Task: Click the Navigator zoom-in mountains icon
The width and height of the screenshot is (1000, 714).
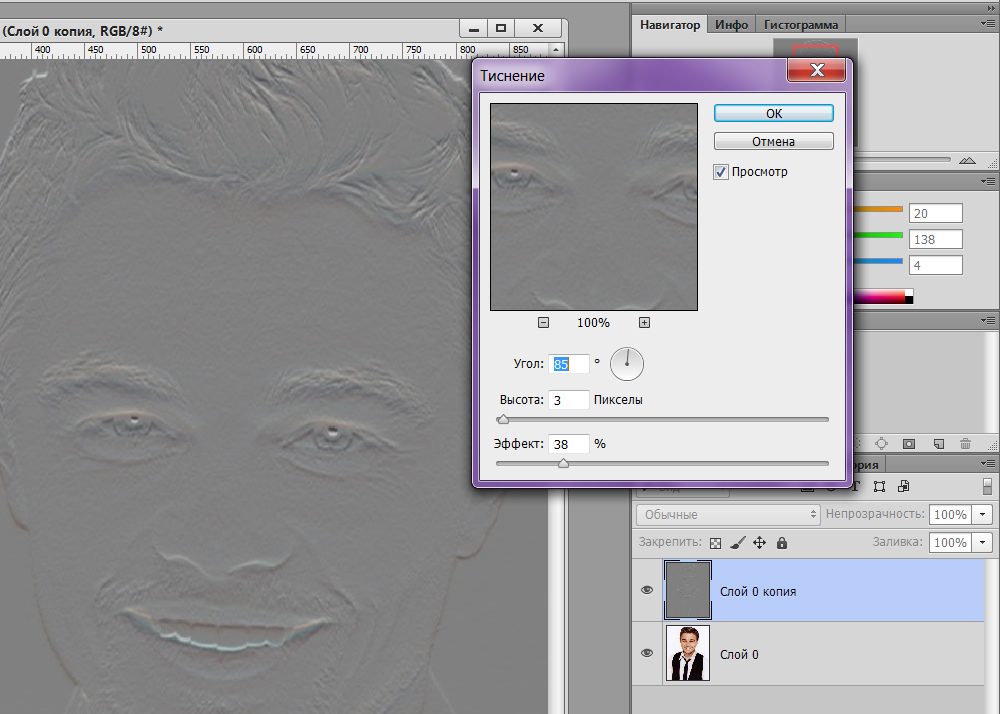Action: click(966, 160)
